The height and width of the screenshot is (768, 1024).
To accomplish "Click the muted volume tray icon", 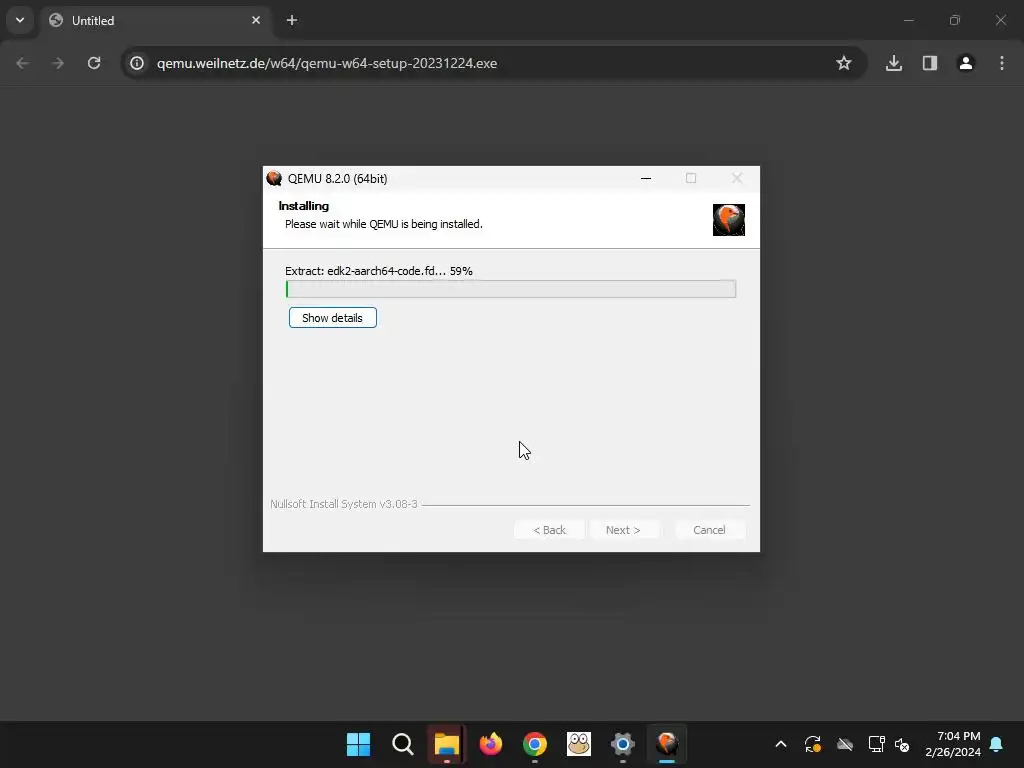I will (902, 744).
